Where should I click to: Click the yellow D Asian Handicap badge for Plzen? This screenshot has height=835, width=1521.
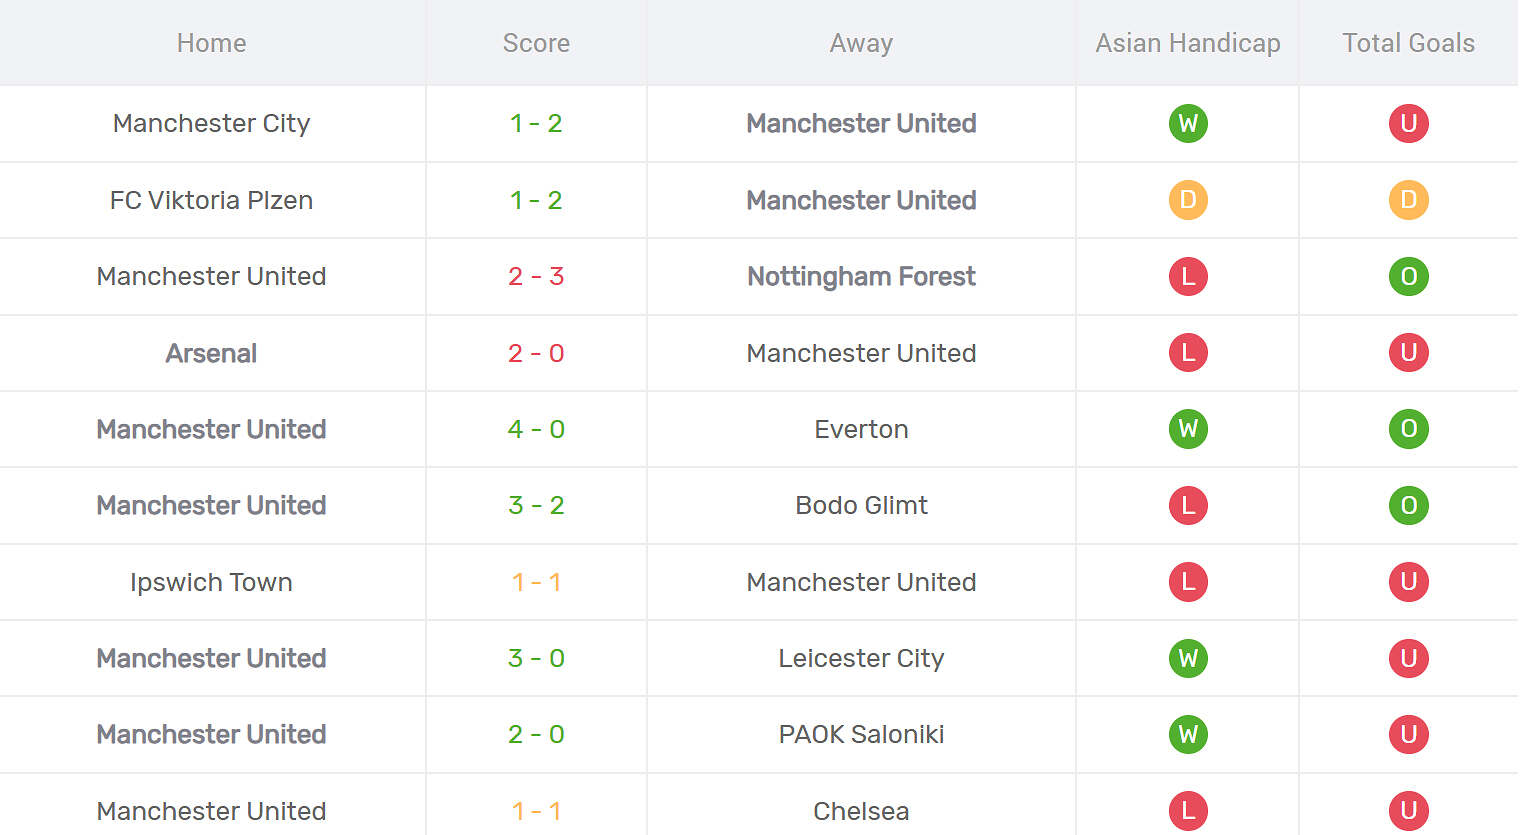pos(1188,200)
